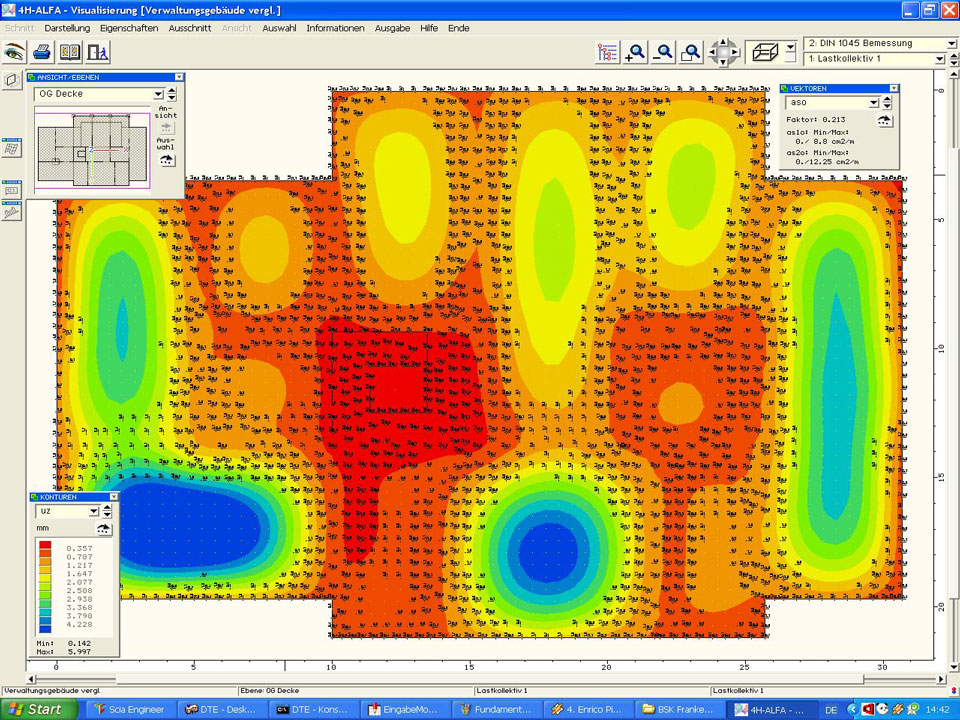Click the pan navigation arrows control

(x=723, y=52)
